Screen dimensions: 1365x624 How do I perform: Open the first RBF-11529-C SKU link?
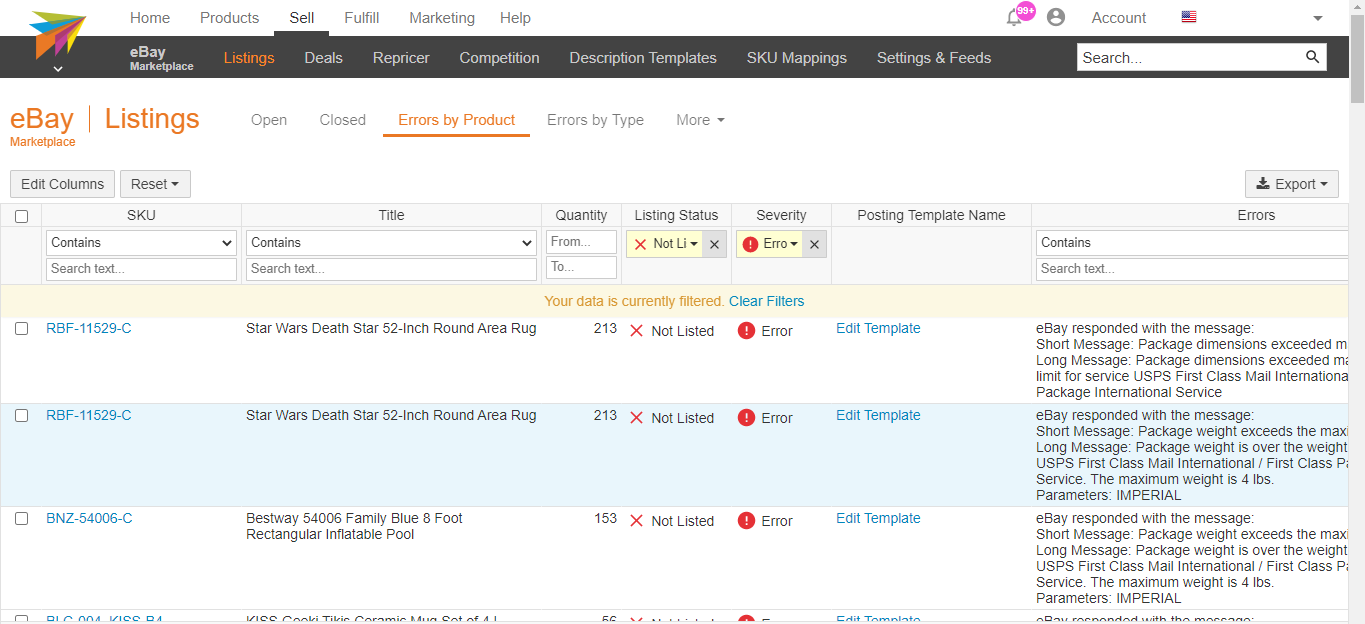(89, 328)
